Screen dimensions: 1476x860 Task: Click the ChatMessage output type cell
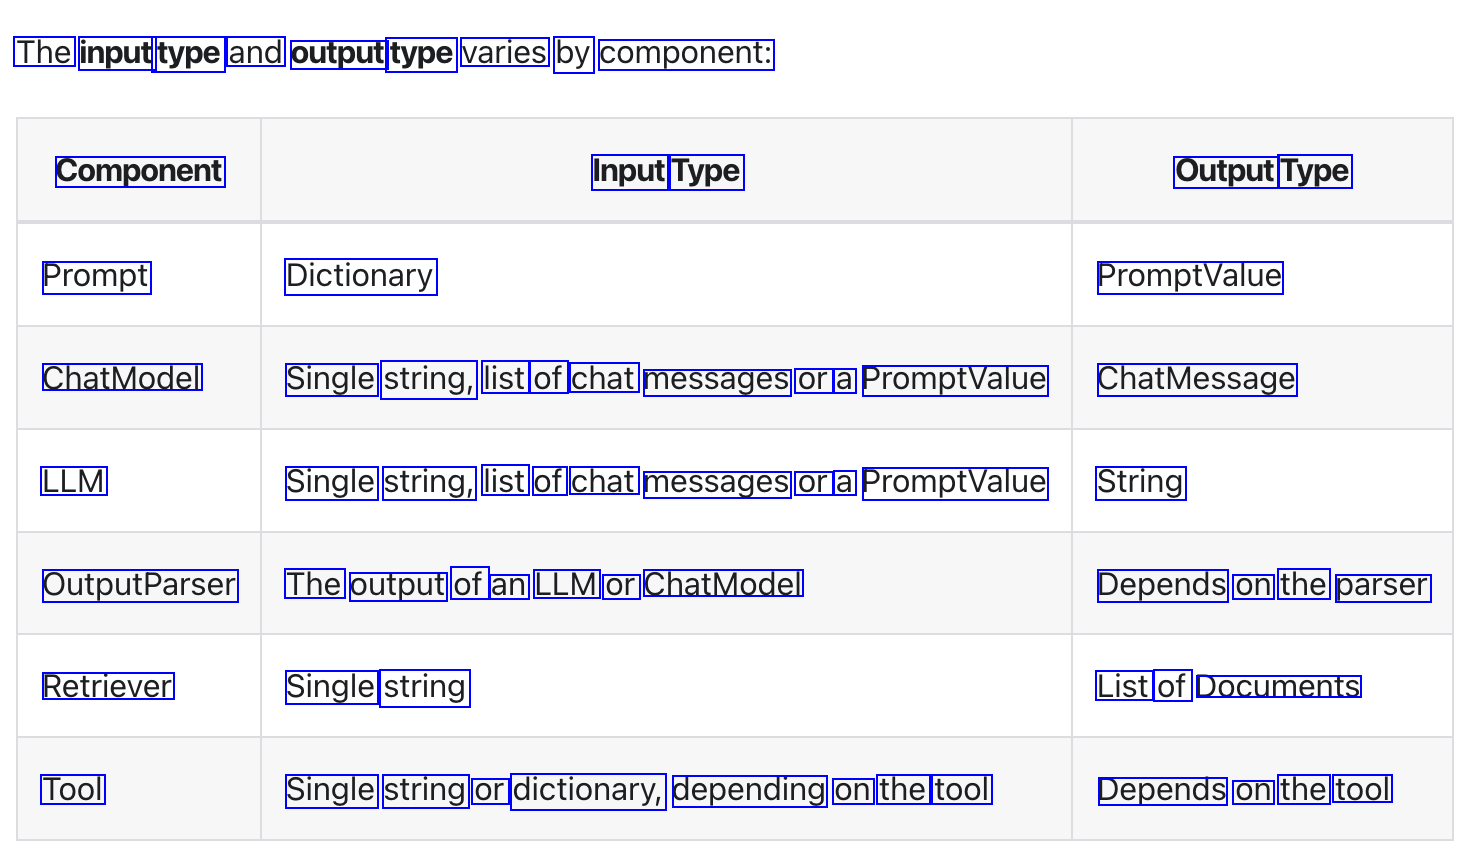coord(1197,379)
